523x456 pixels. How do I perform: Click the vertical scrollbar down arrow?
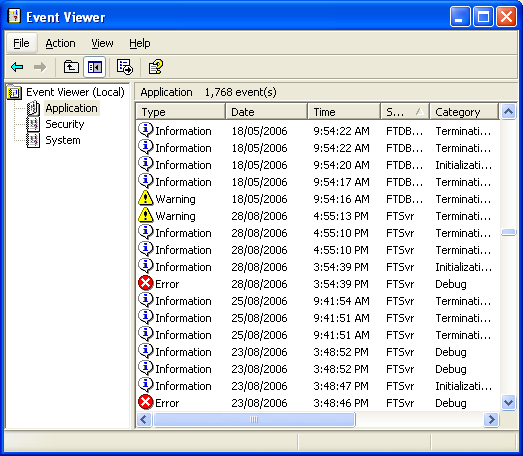(x=508, y=403)
